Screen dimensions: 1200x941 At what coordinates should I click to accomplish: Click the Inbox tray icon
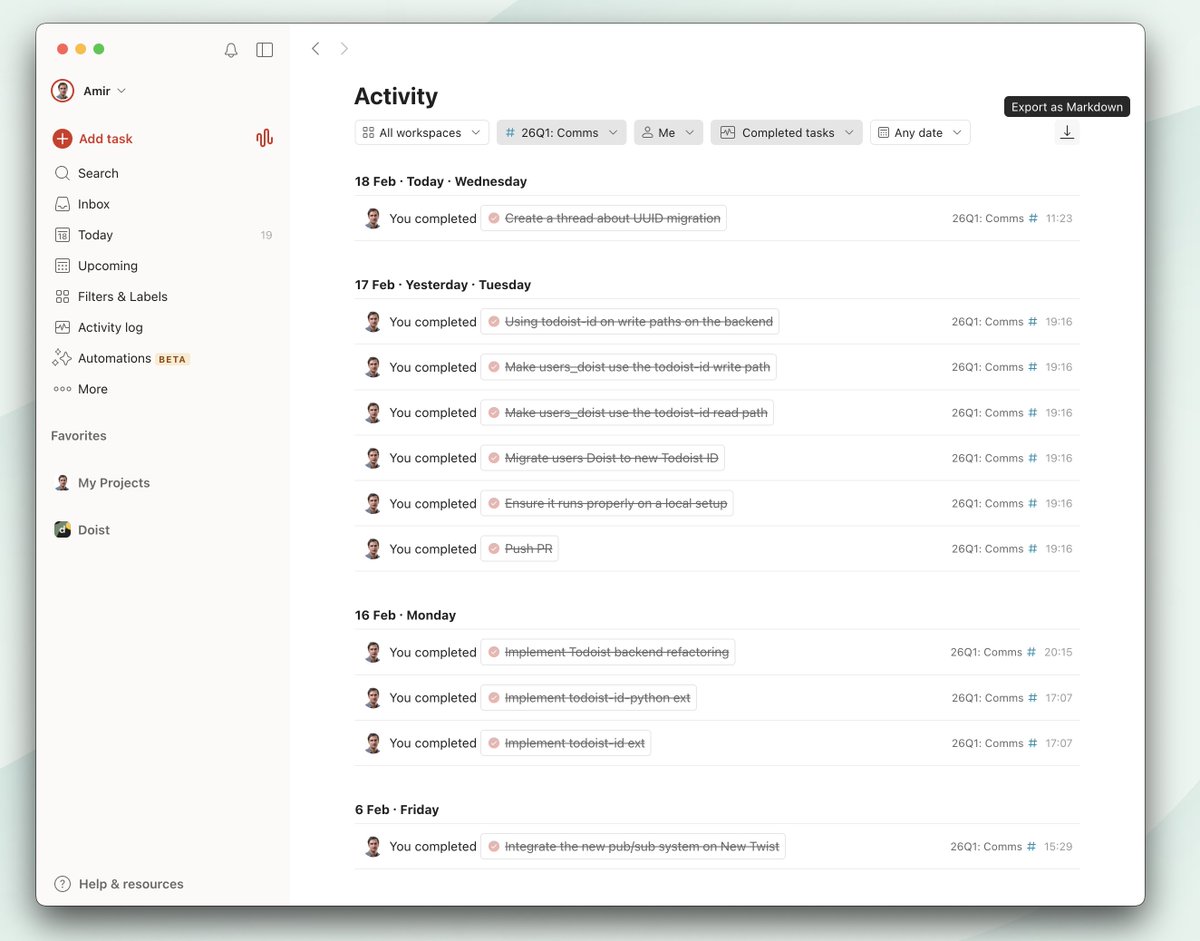coord(63,204)
